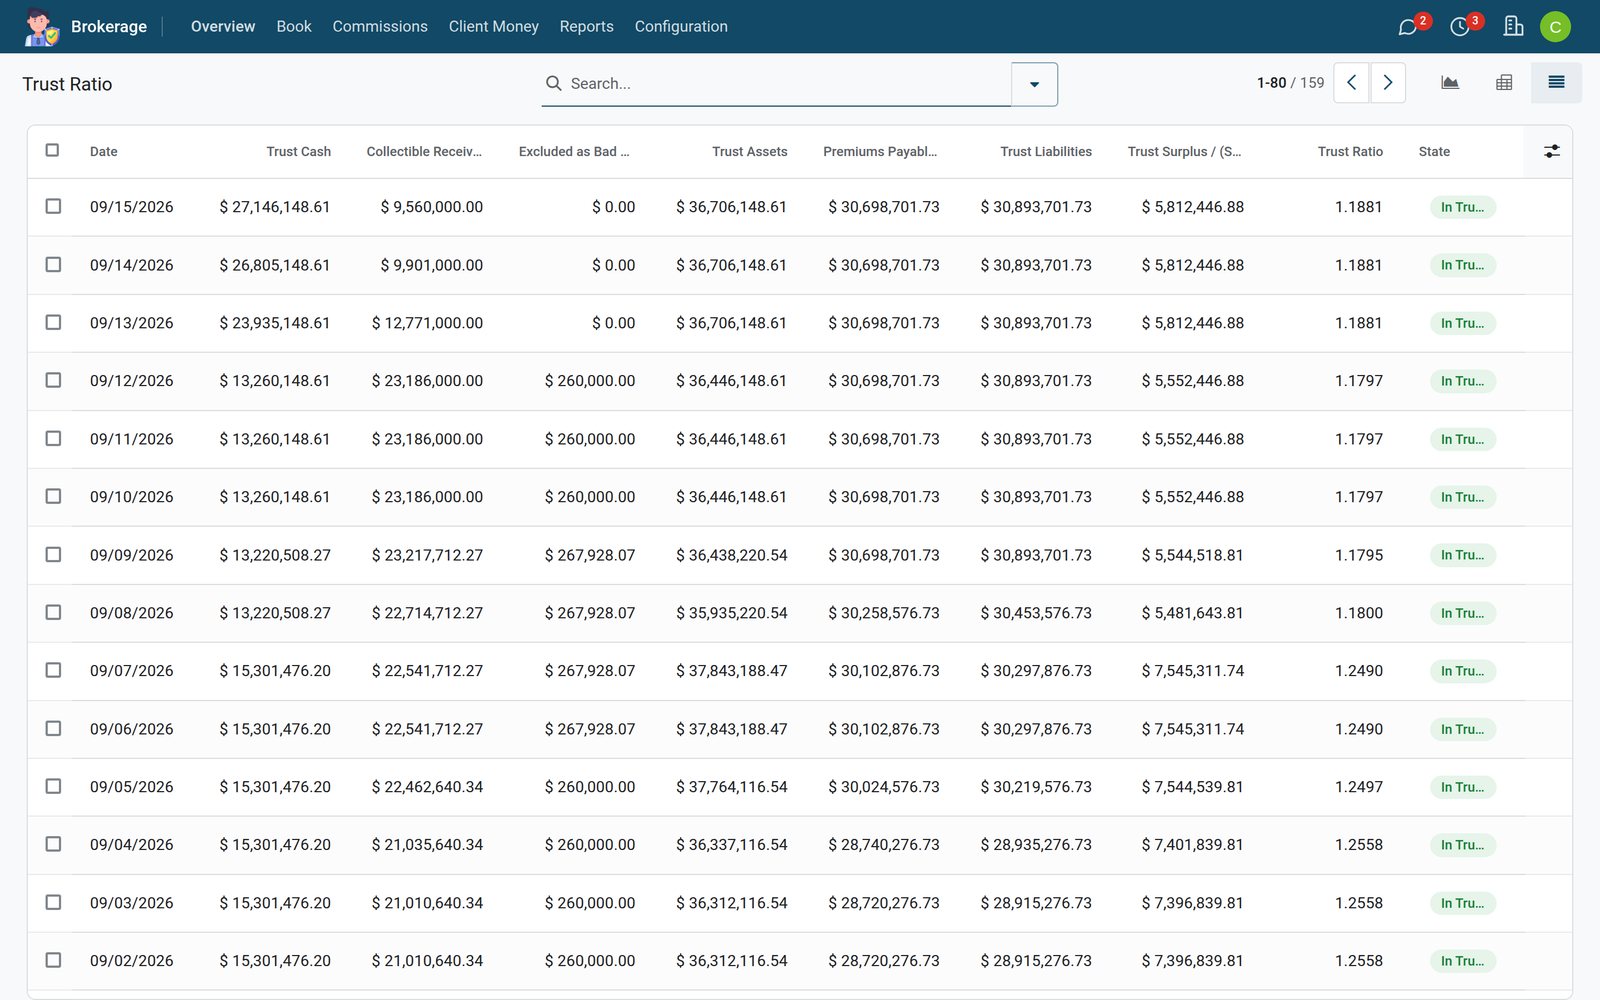This screenshot has height=1000, width=1600.
Task: Open the 09/05/2026 date cell
Action: click(131, 787)
